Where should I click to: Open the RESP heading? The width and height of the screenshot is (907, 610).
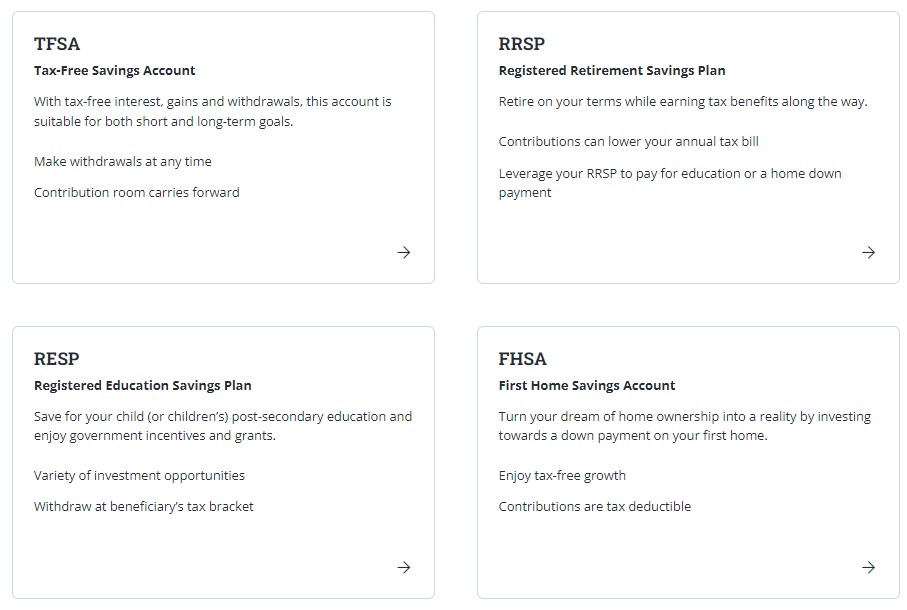(57, 359)
